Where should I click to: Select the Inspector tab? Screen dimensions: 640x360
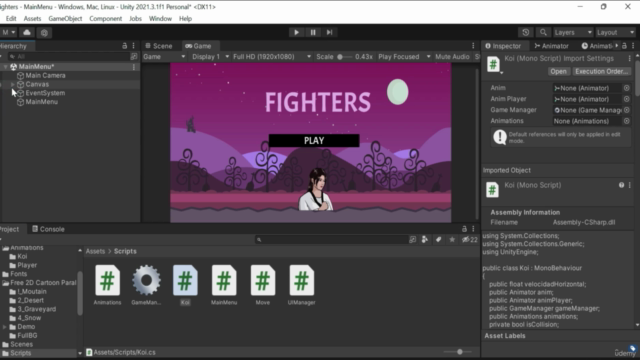coord(503,46)
